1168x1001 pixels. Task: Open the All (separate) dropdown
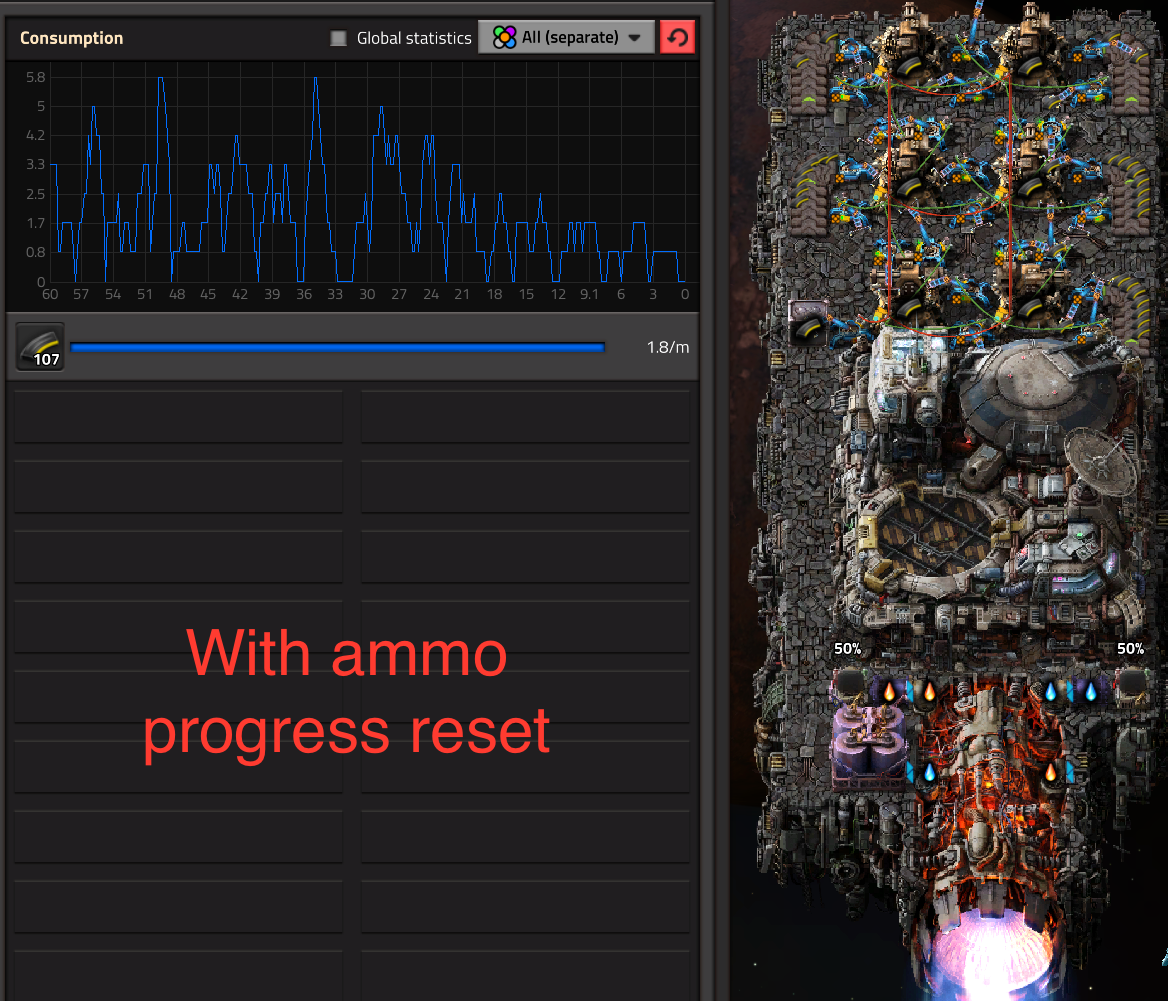click(x=566, y=37)
